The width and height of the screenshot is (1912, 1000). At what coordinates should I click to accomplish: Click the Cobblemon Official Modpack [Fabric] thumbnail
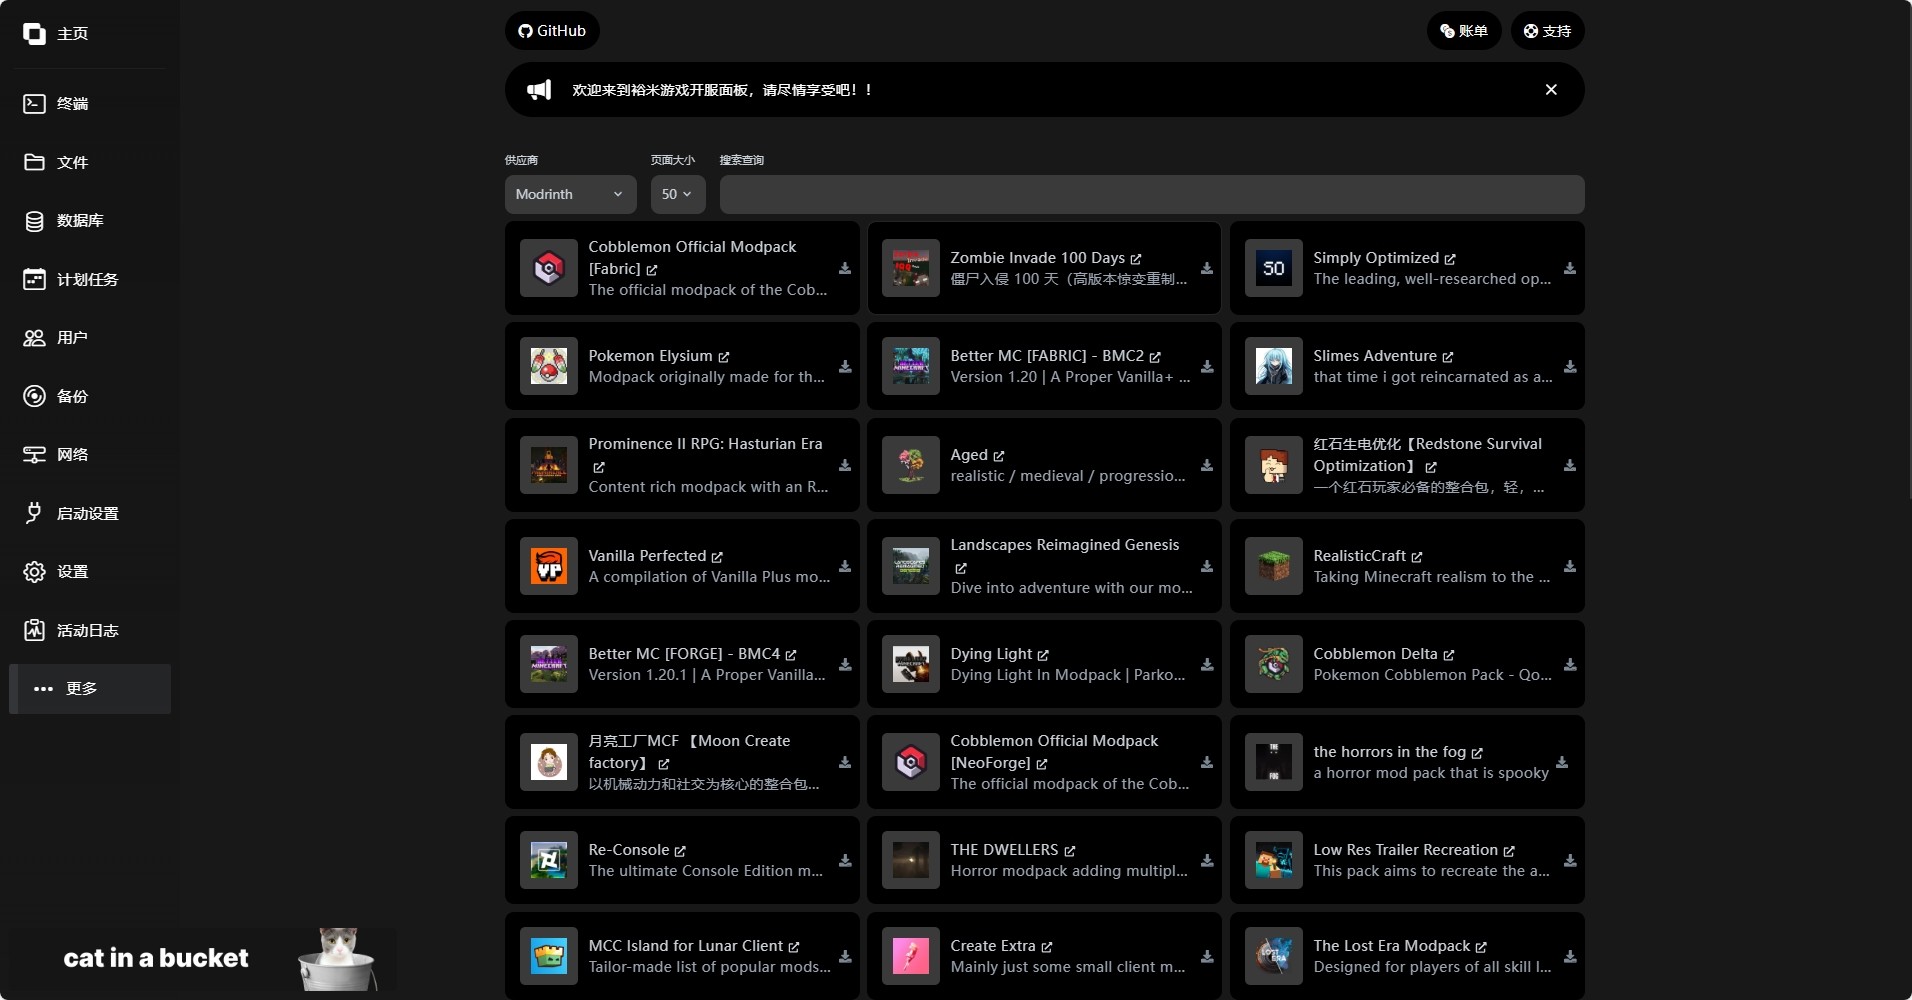549,268
